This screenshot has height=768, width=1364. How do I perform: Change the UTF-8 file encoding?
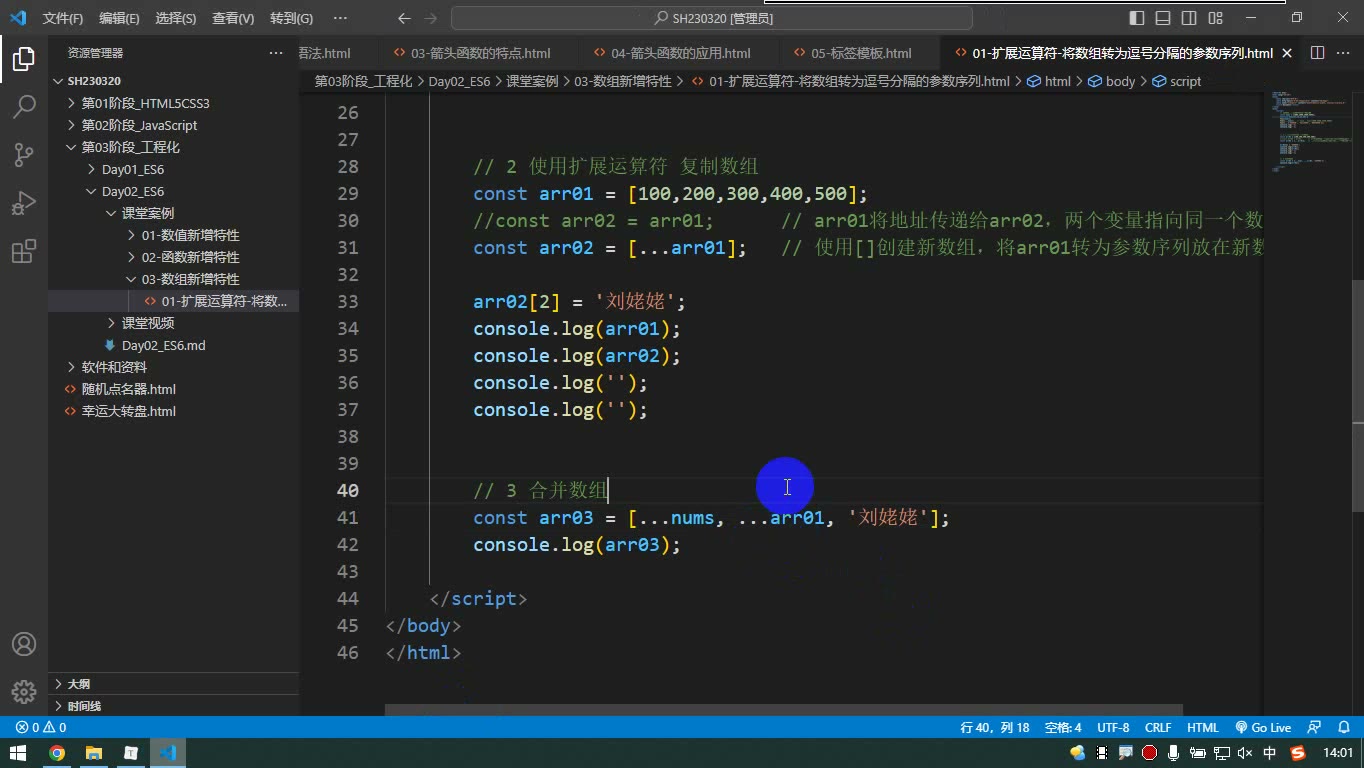tap(1113, 728)
